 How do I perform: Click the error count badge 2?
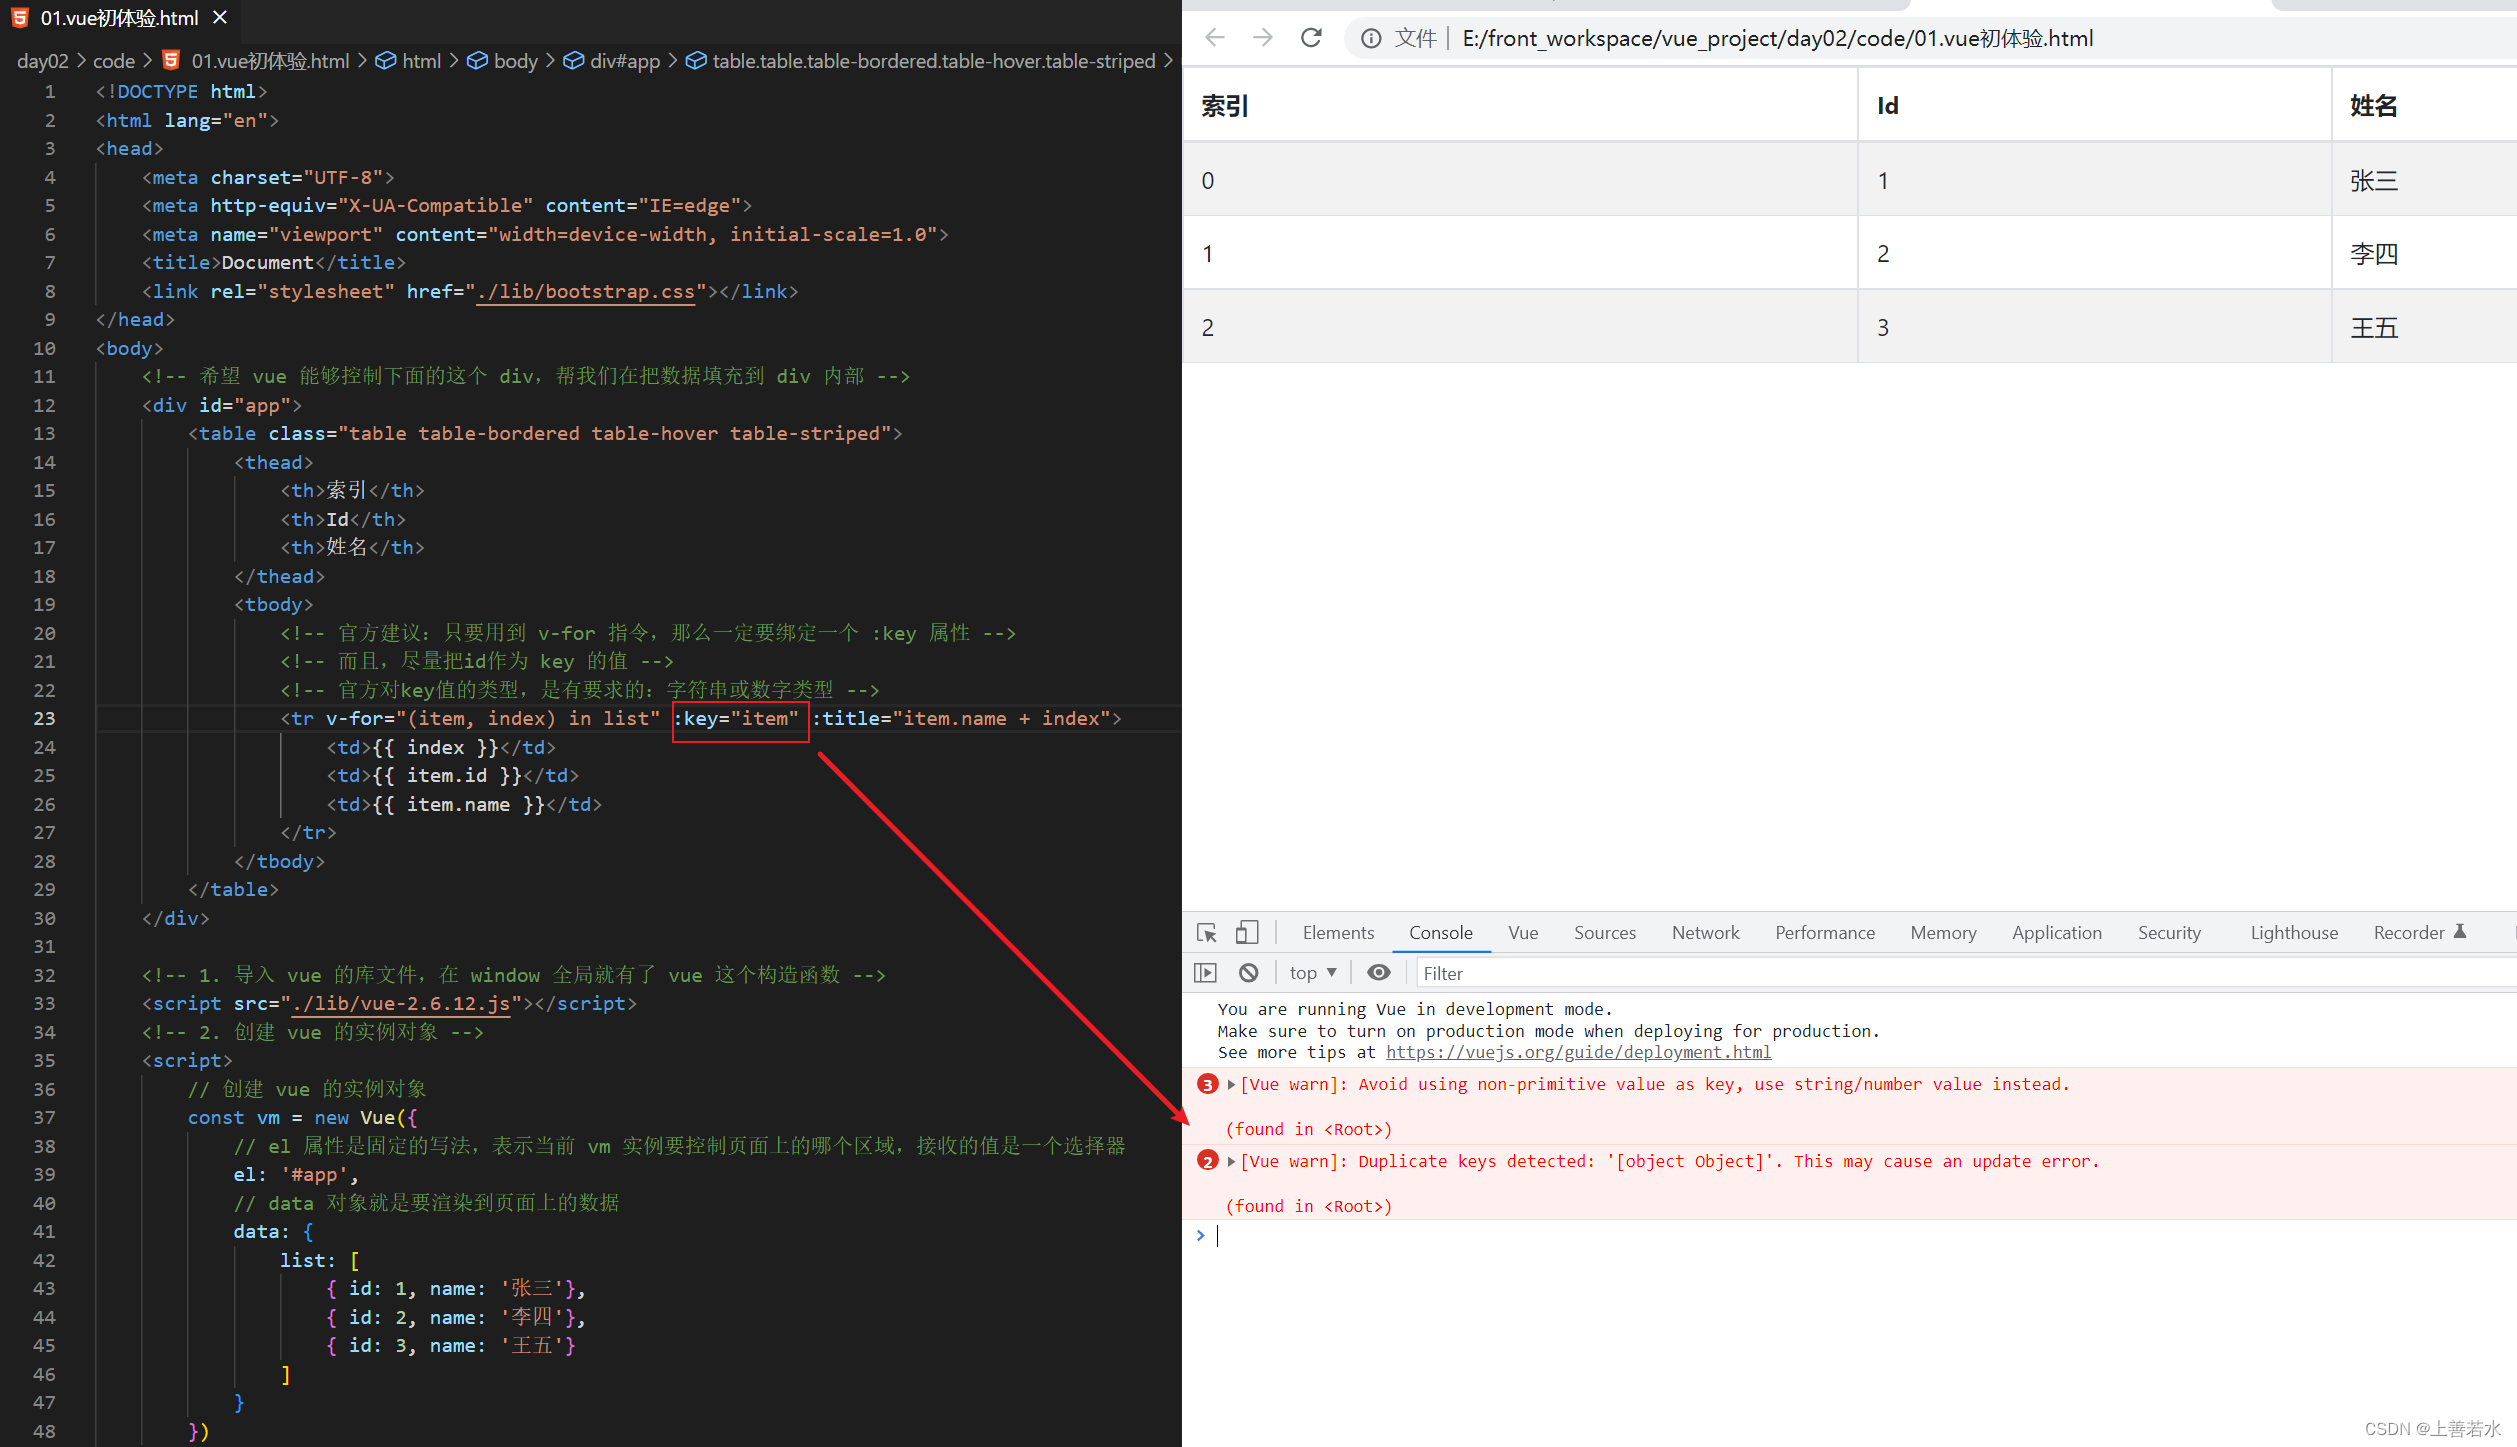pos(1208,1161)
